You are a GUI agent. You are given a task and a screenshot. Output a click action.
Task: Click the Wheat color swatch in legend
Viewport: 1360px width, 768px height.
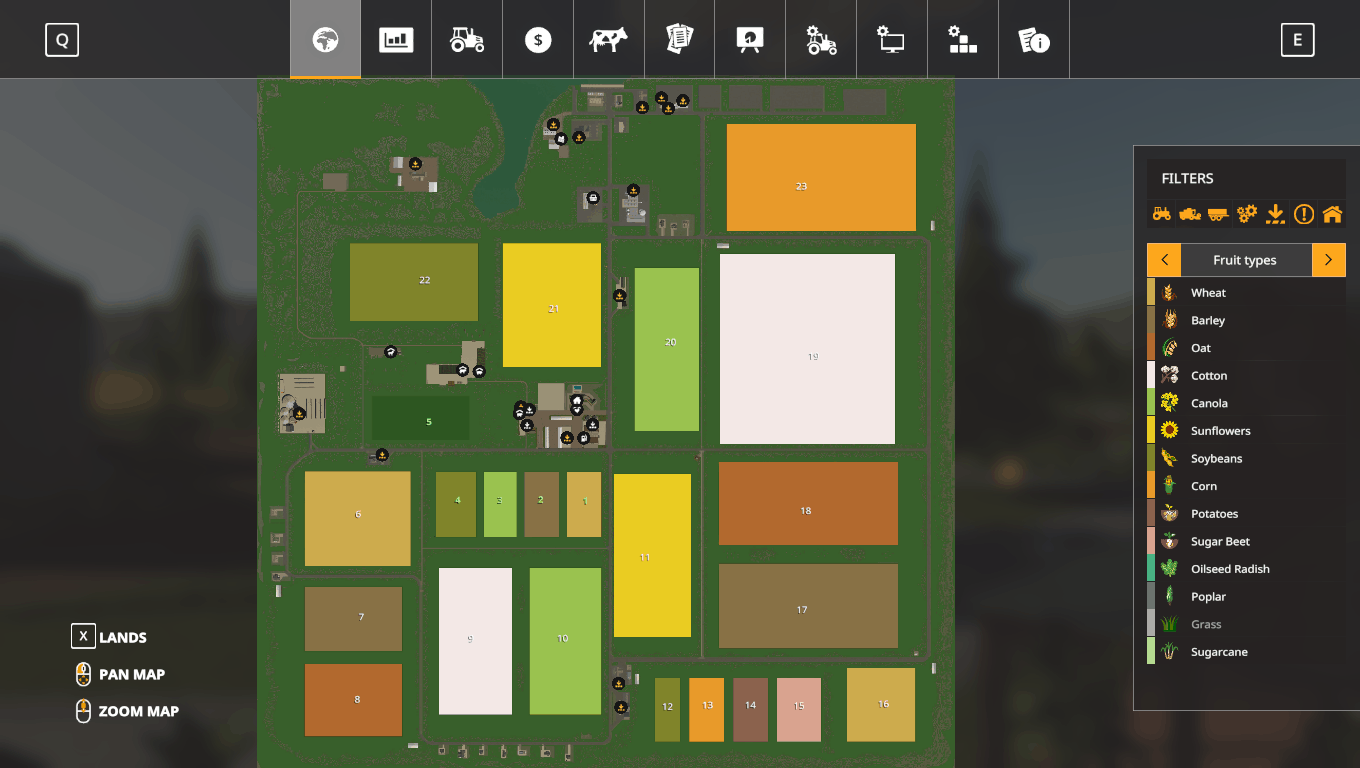(x=1151, y=293)
